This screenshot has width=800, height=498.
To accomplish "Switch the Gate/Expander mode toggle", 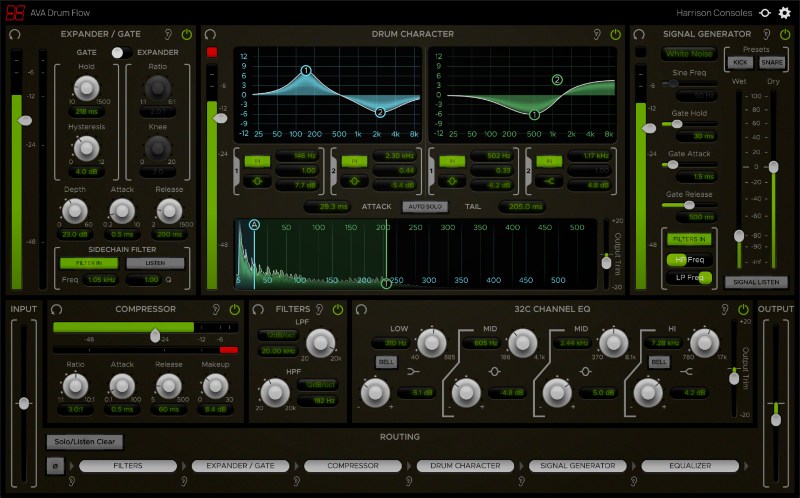I will point(122,52).
